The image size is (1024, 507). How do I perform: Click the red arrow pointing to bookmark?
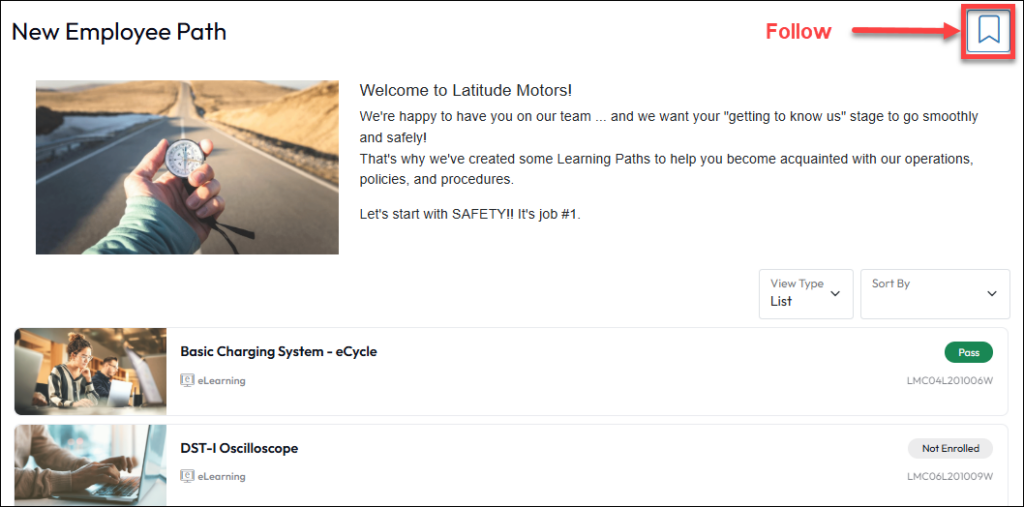pos(905,32)
